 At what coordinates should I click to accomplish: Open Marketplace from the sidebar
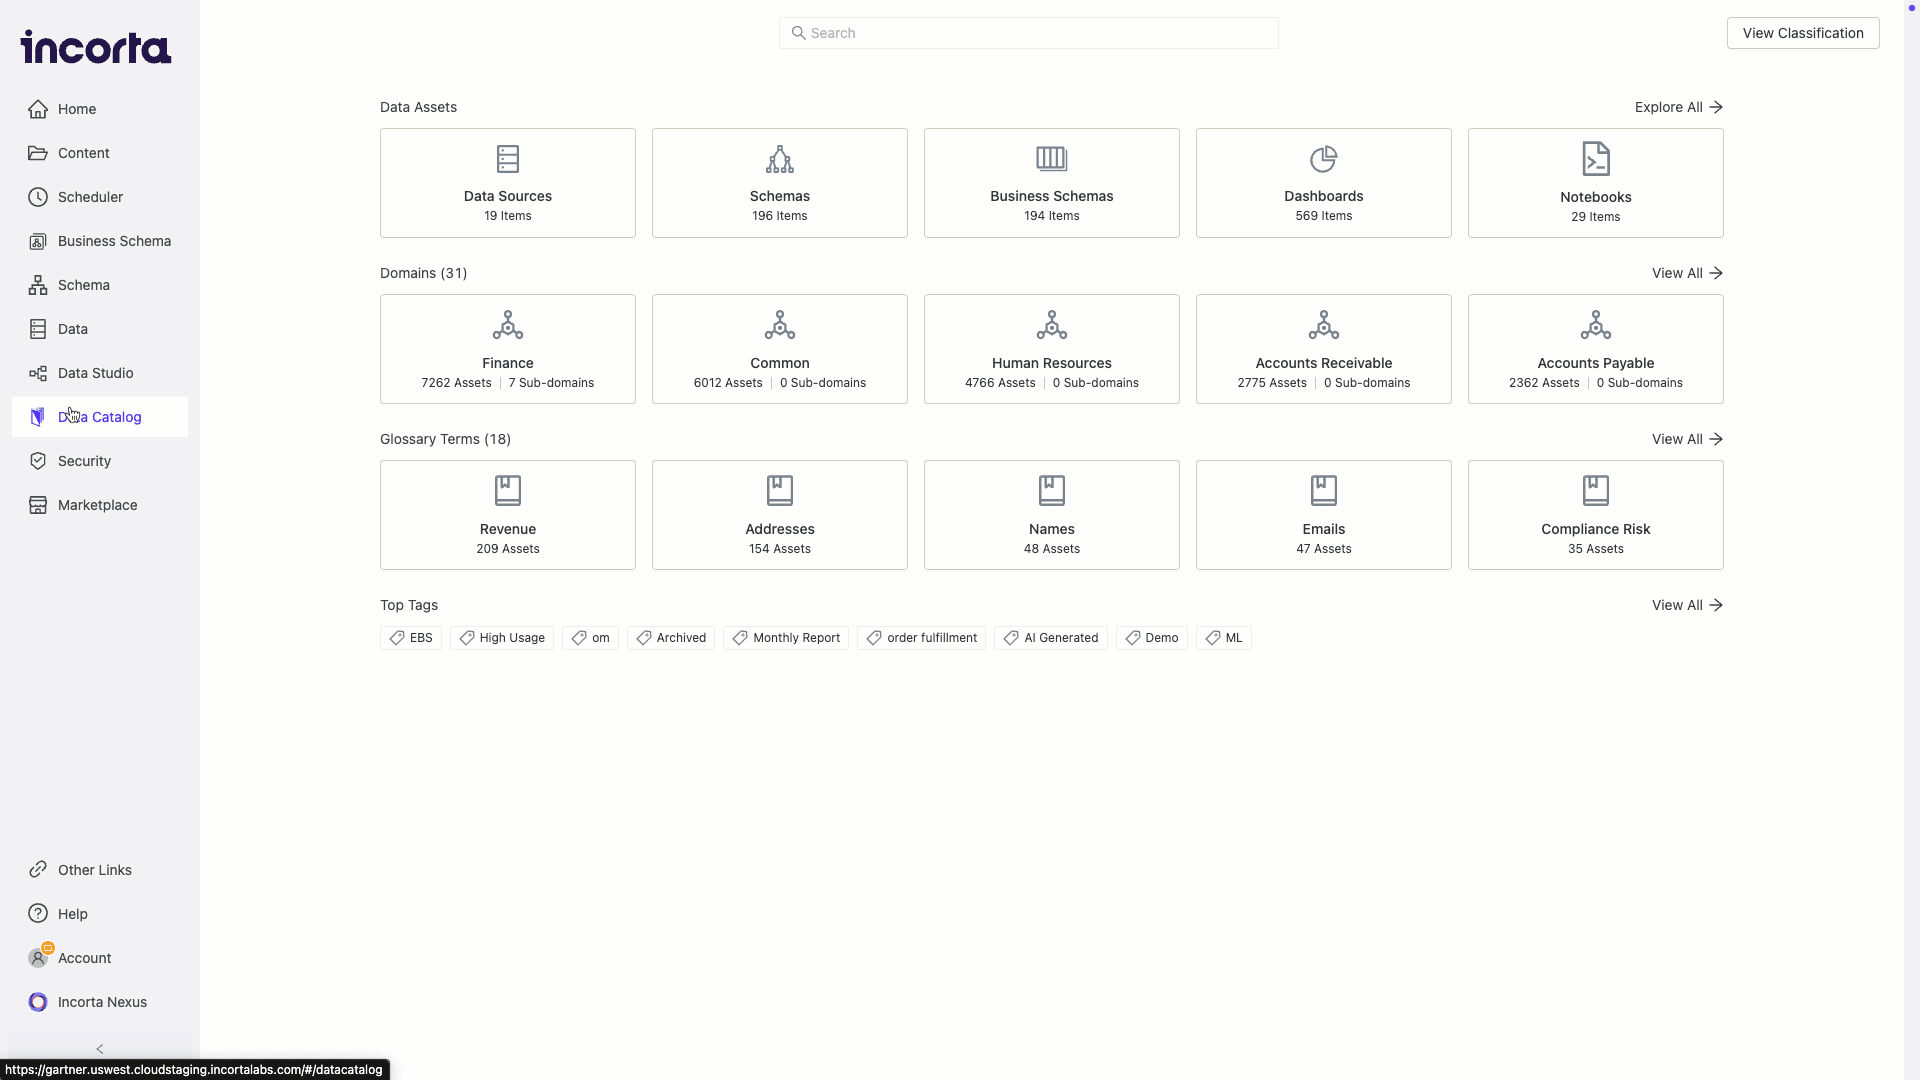[x=97, y=505]
